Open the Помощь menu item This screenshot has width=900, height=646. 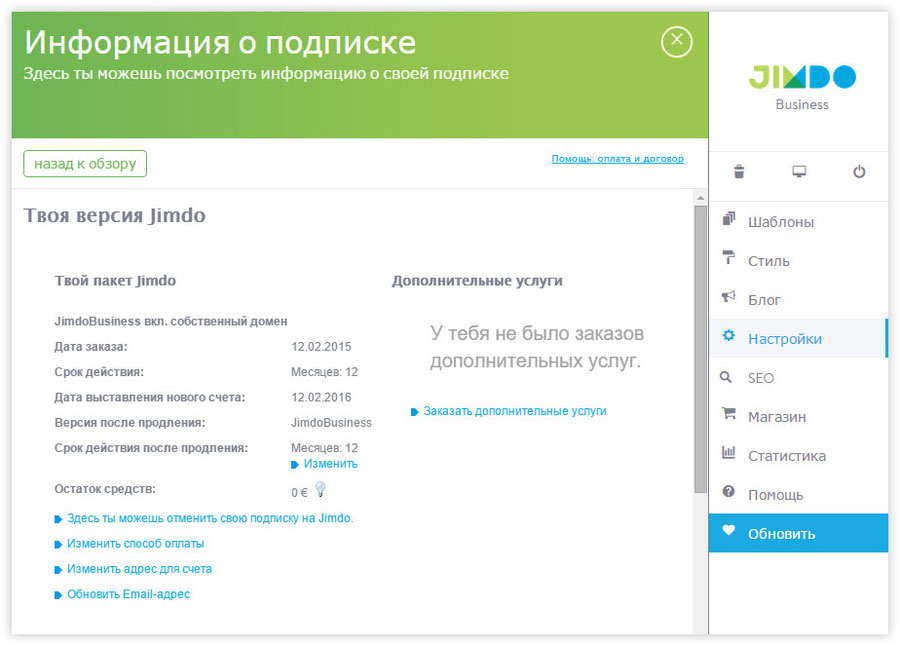pos(798,495)
